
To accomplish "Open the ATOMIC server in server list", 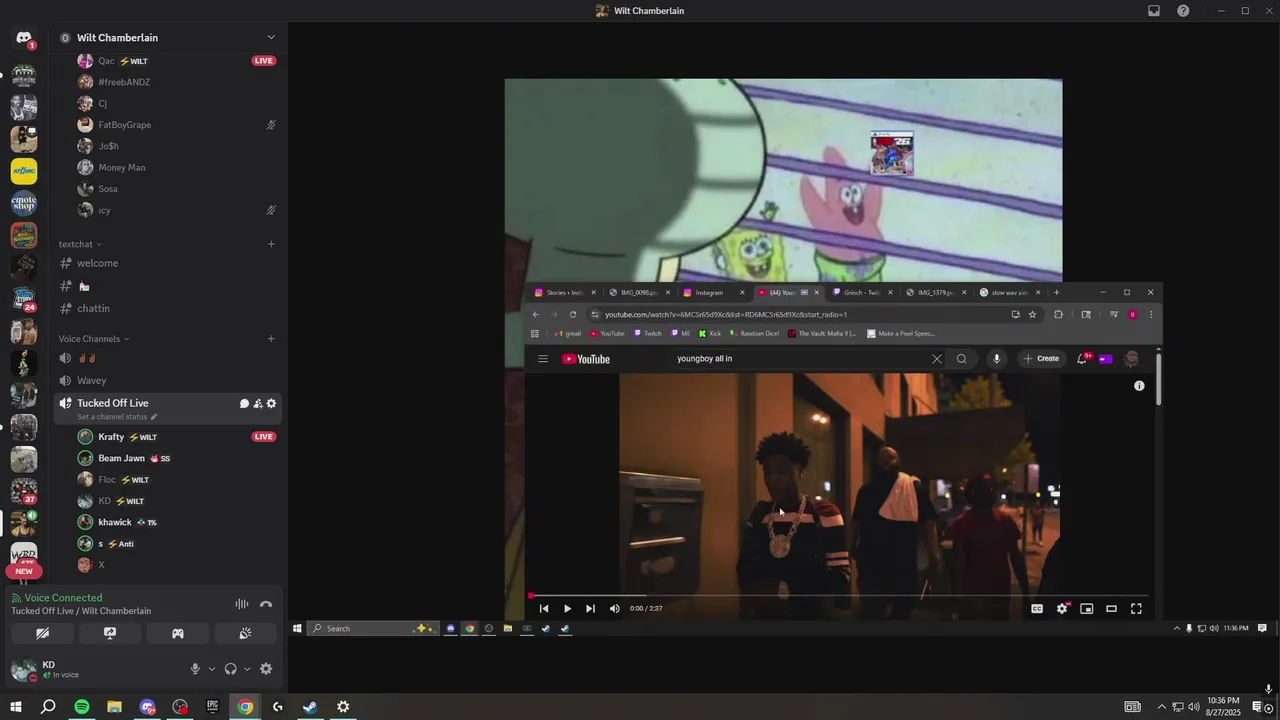I will point(24,171).
